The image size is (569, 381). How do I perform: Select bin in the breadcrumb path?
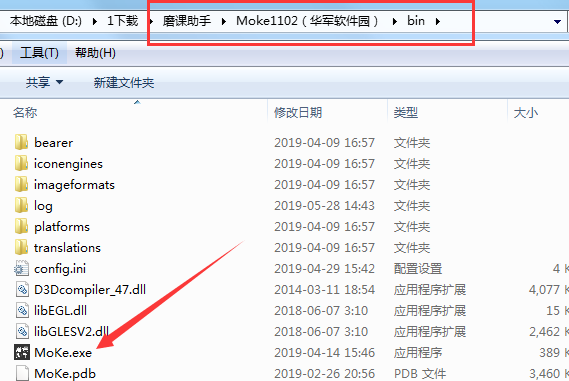(416, 21)
